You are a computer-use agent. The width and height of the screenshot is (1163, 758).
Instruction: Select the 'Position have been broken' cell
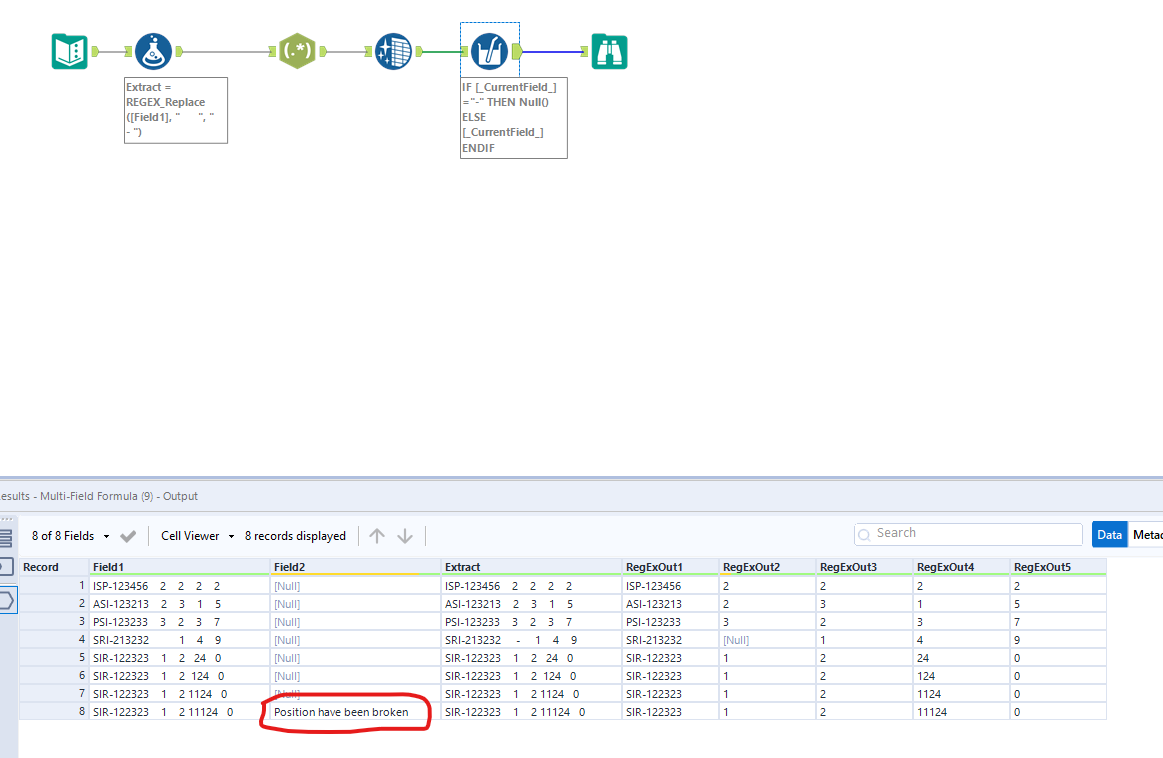point(341,712)
